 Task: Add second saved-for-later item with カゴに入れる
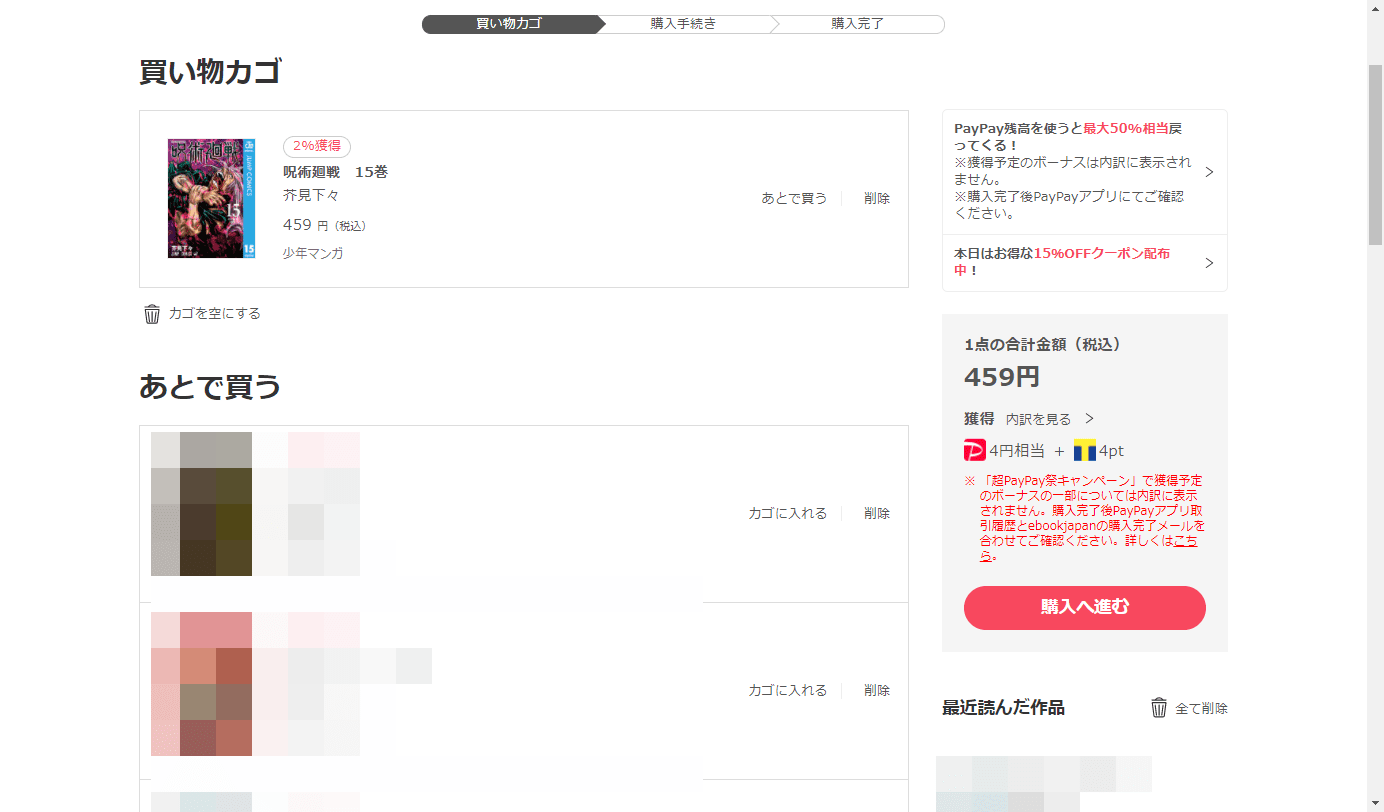click(x=788, y=691)
